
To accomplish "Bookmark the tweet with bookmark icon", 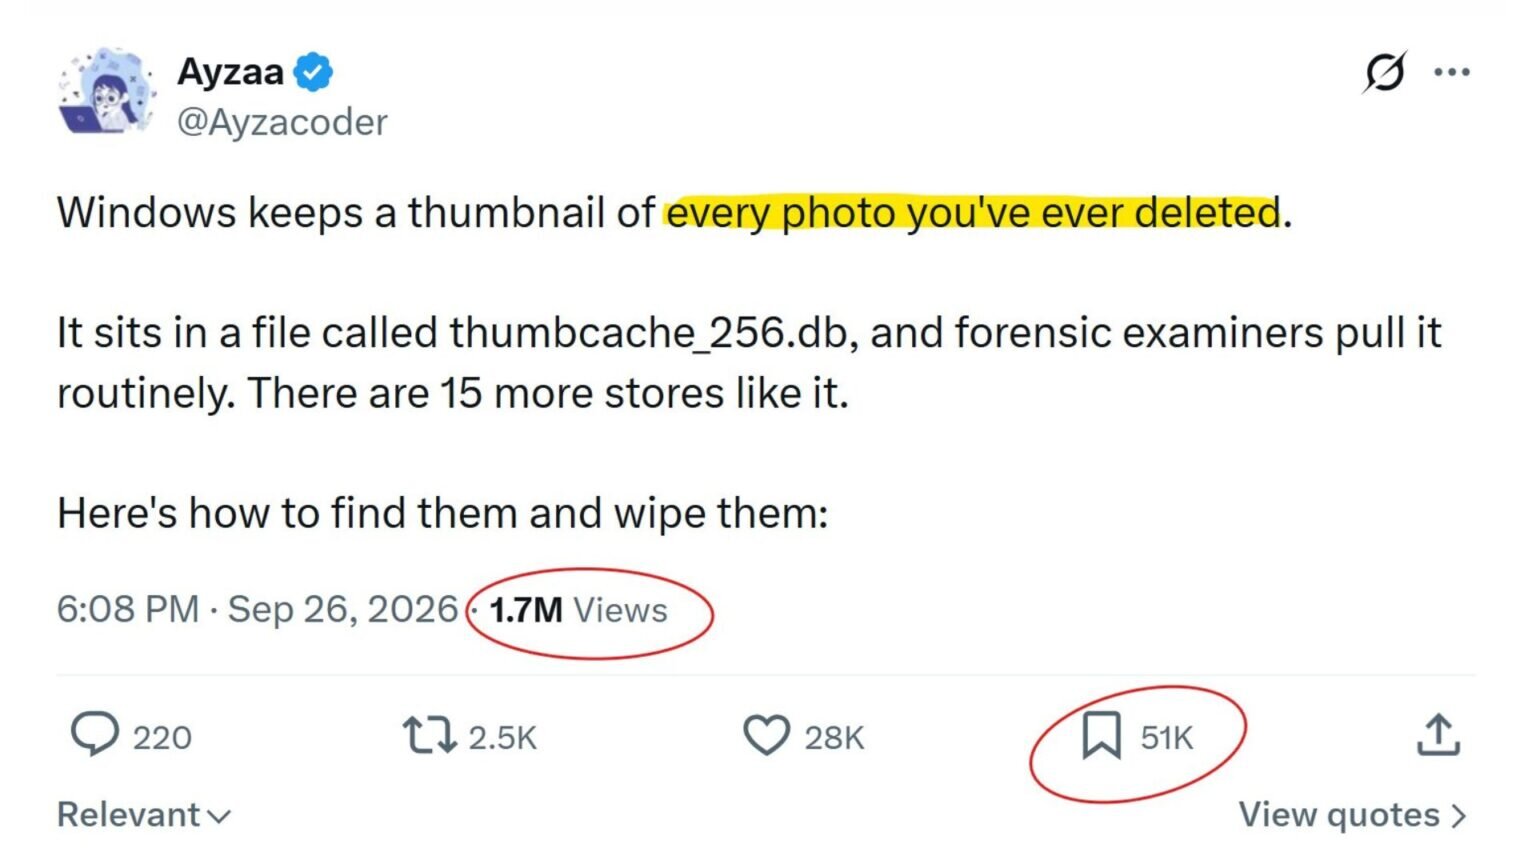I will (x=1101, y=736).
